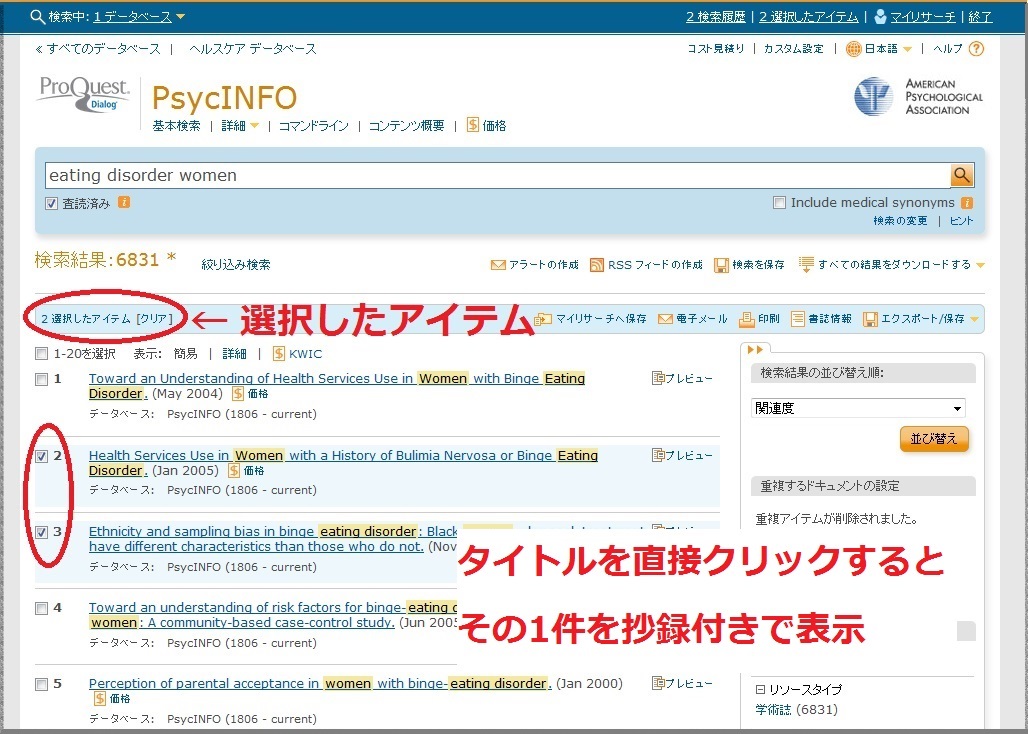The image size is (1028, 734).
Task: Open the 絞り込み検索 link
Action: [x=236, y=265]
